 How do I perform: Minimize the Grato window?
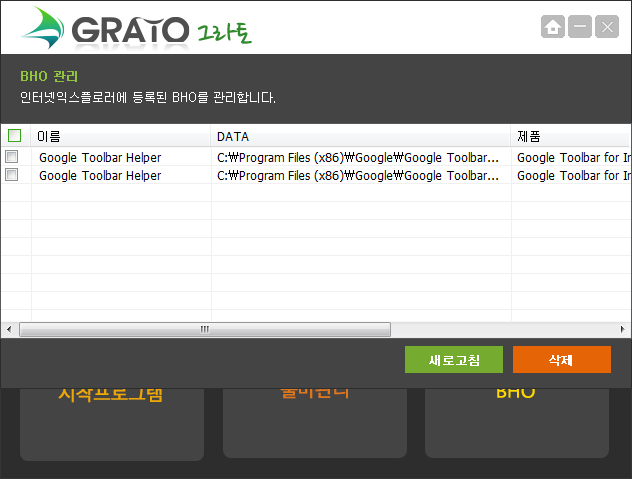click(x=580, y=27)
